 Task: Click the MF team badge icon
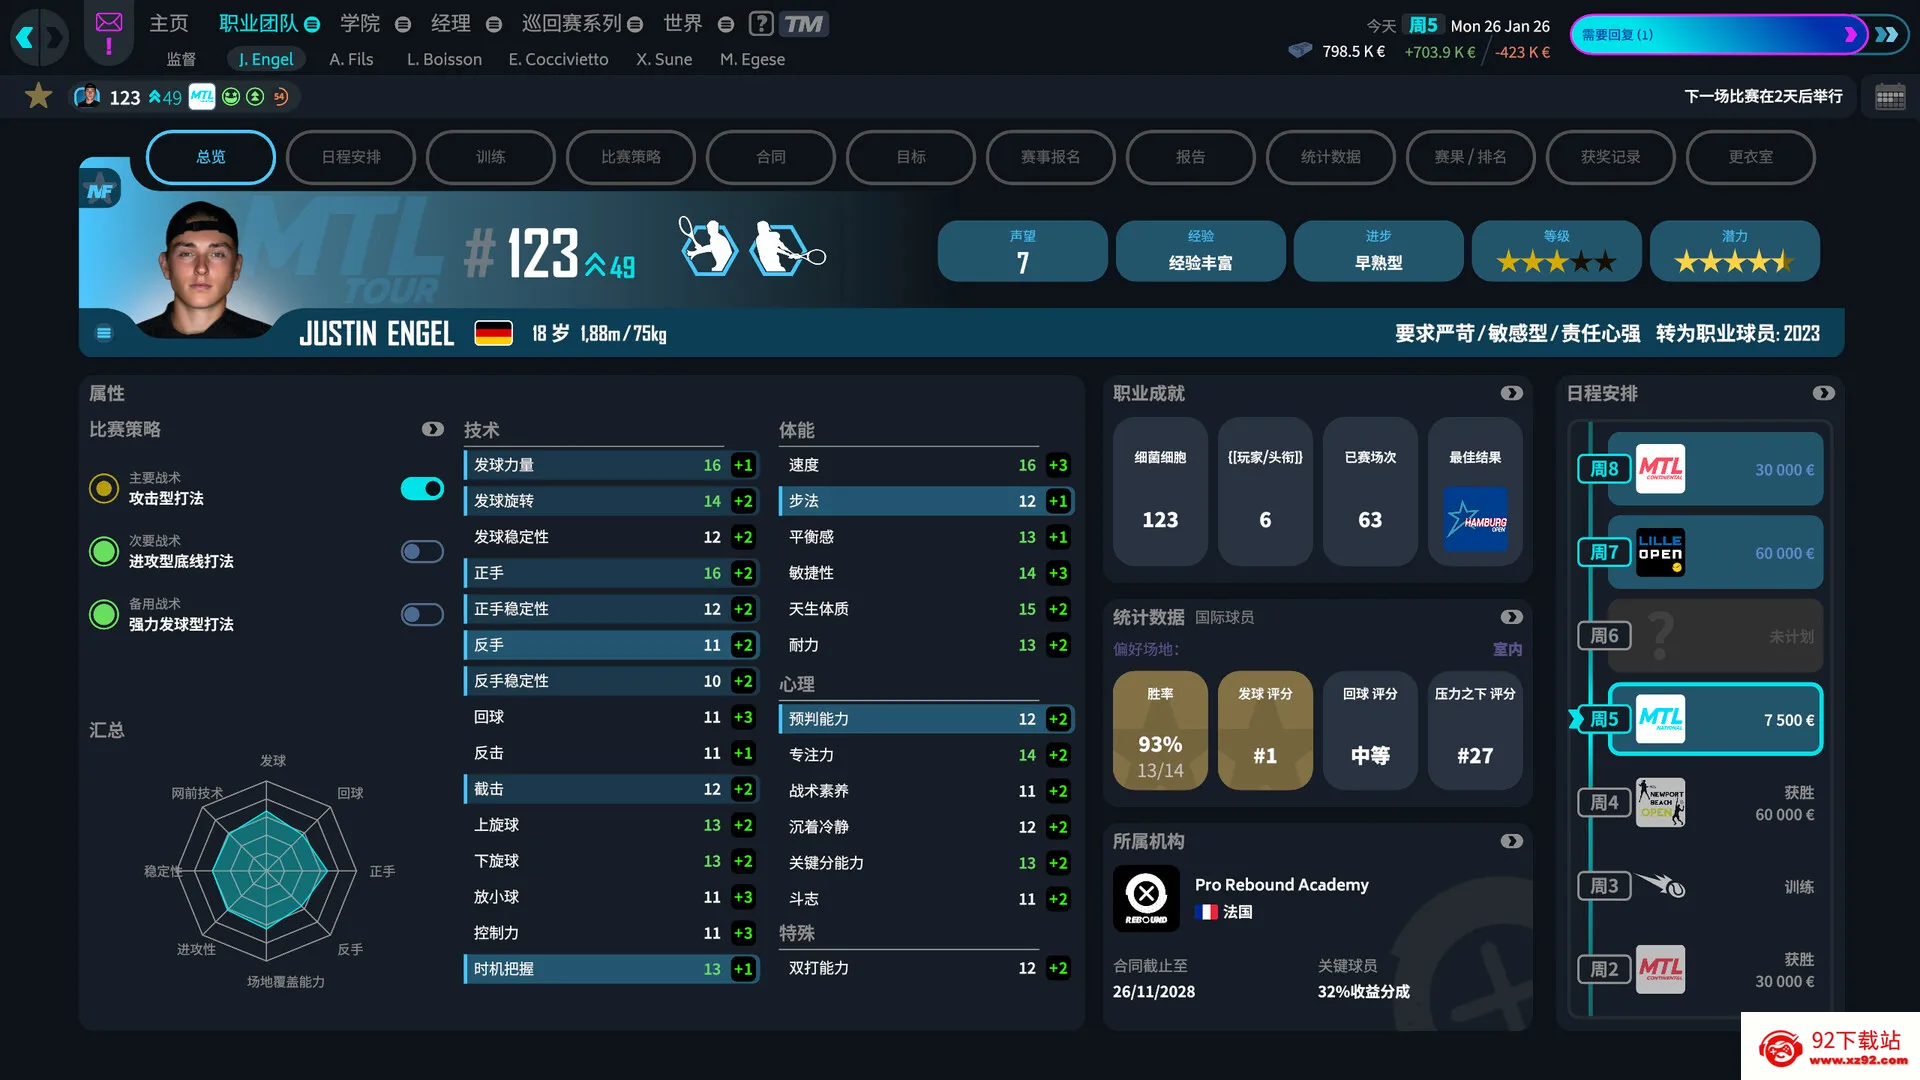[x=100, y=191]
